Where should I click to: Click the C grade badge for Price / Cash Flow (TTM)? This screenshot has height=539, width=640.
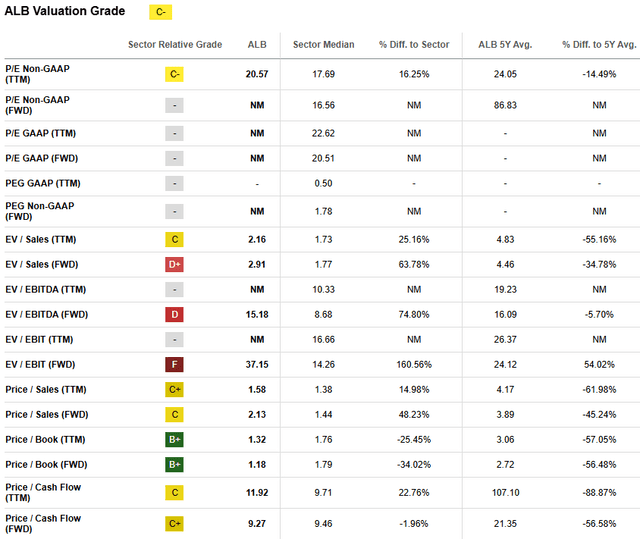pos(175,492)
